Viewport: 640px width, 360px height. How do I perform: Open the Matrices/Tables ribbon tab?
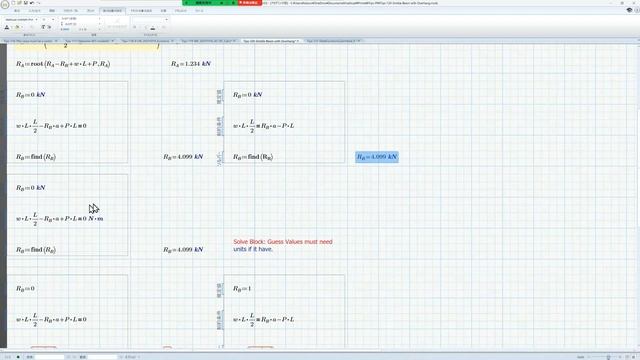click(x=71, y=11)
